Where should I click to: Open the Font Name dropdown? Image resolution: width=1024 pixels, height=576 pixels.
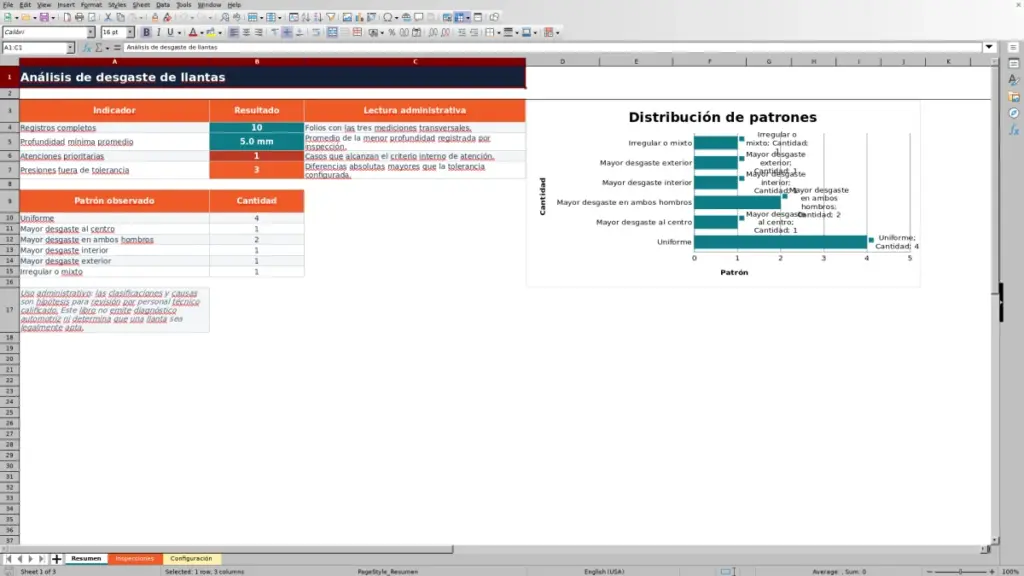click(91, 33)
